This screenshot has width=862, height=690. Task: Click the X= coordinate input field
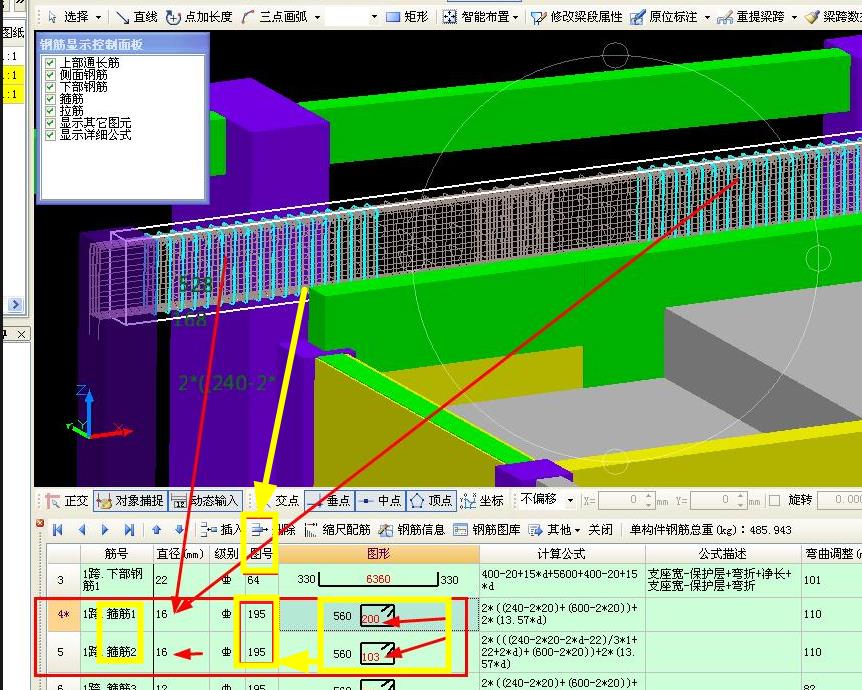(626, 500)
